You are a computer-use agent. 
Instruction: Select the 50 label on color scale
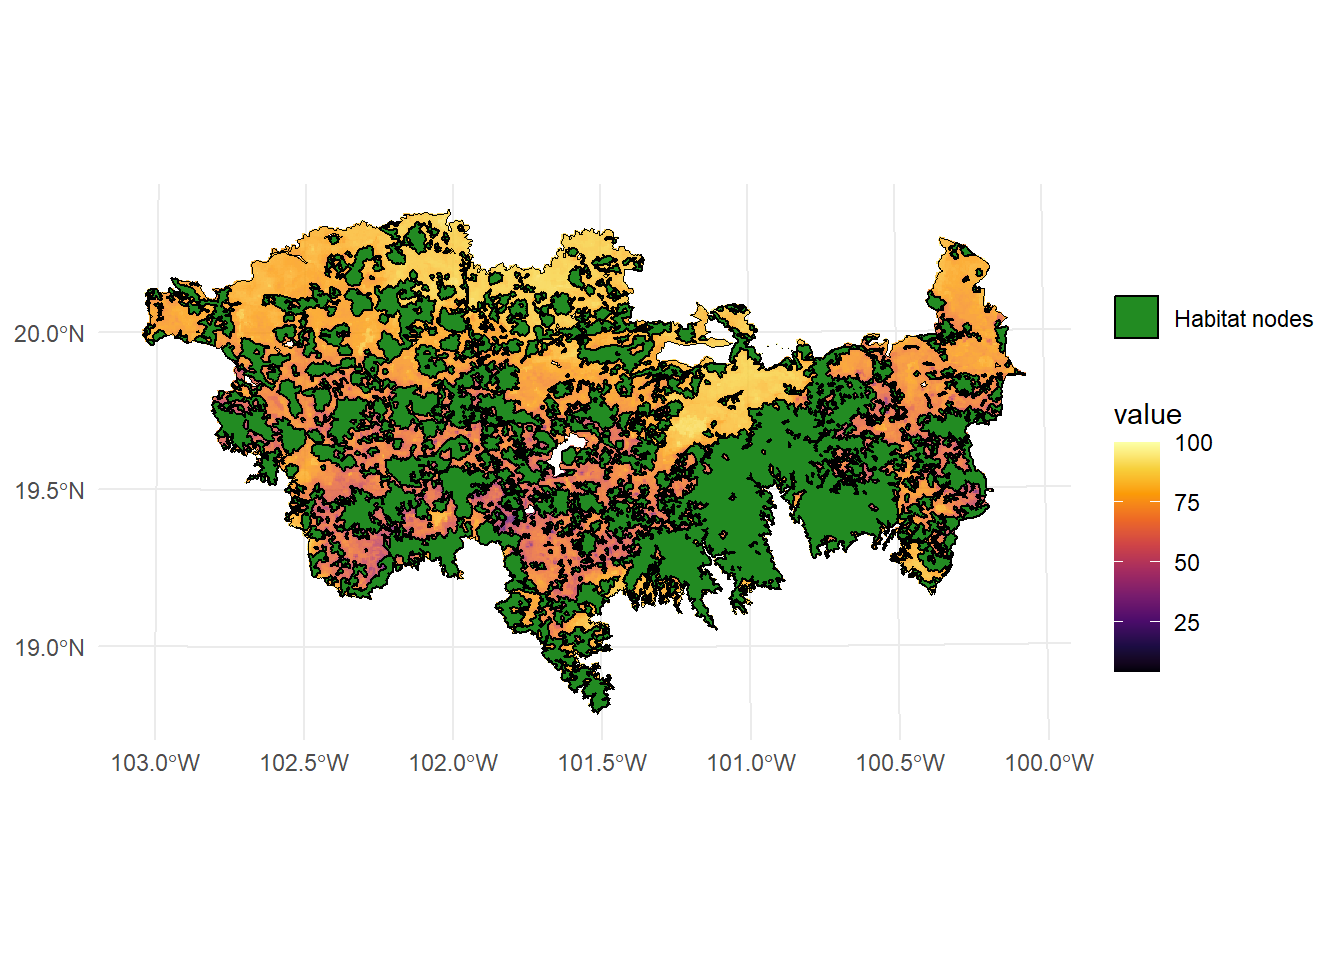(x=1187, y=563)
